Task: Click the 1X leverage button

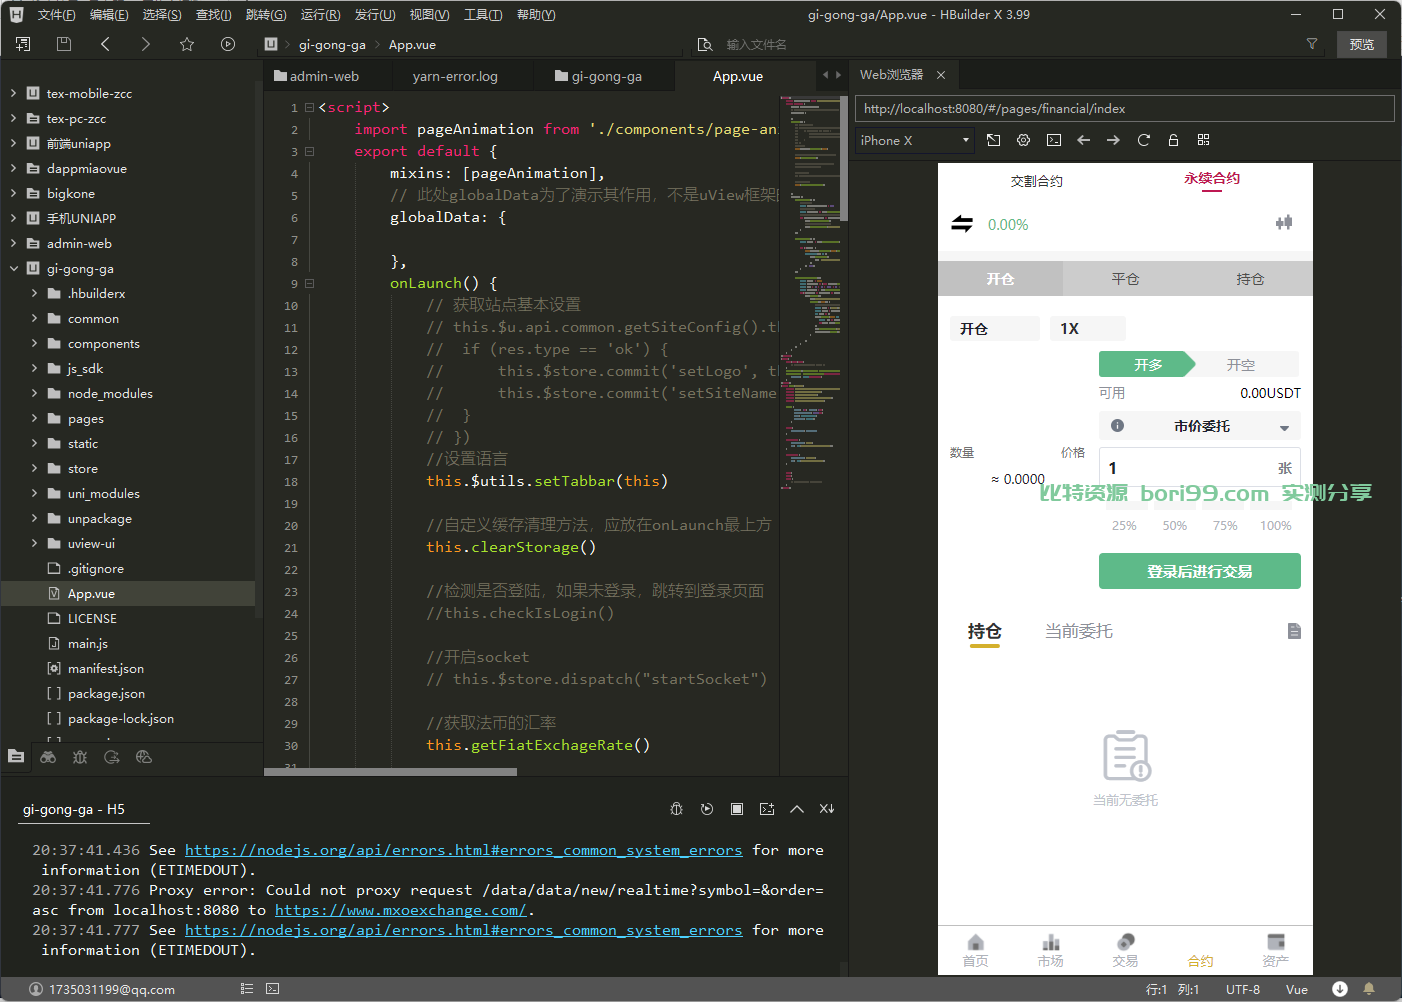Action: click(1088, 328)
